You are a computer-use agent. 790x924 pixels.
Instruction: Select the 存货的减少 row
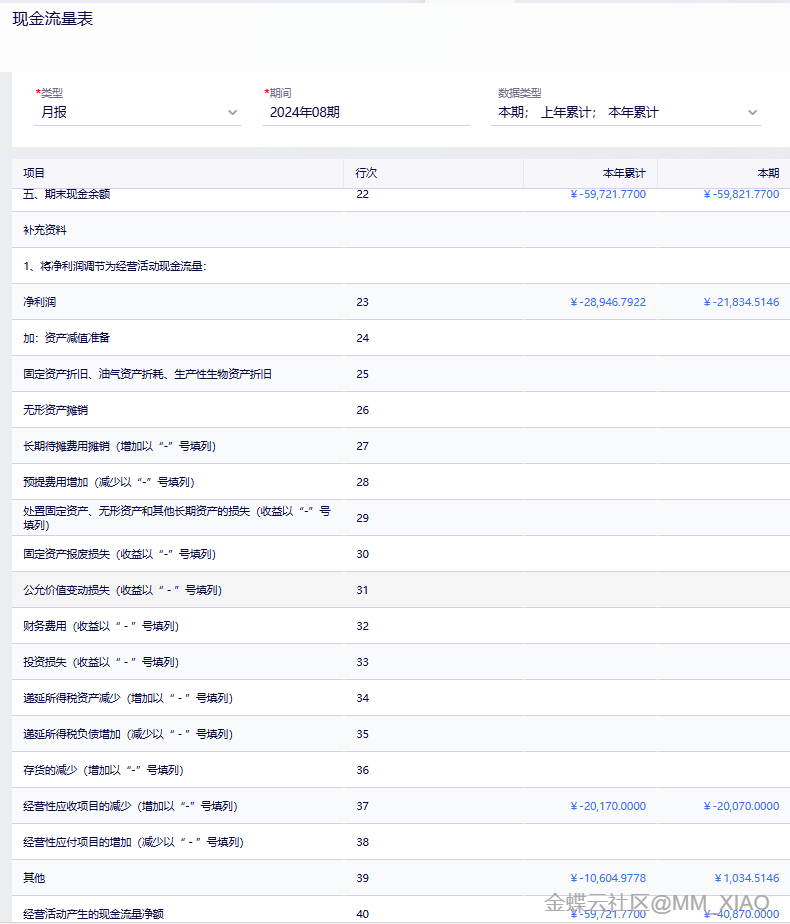(401, 770)
